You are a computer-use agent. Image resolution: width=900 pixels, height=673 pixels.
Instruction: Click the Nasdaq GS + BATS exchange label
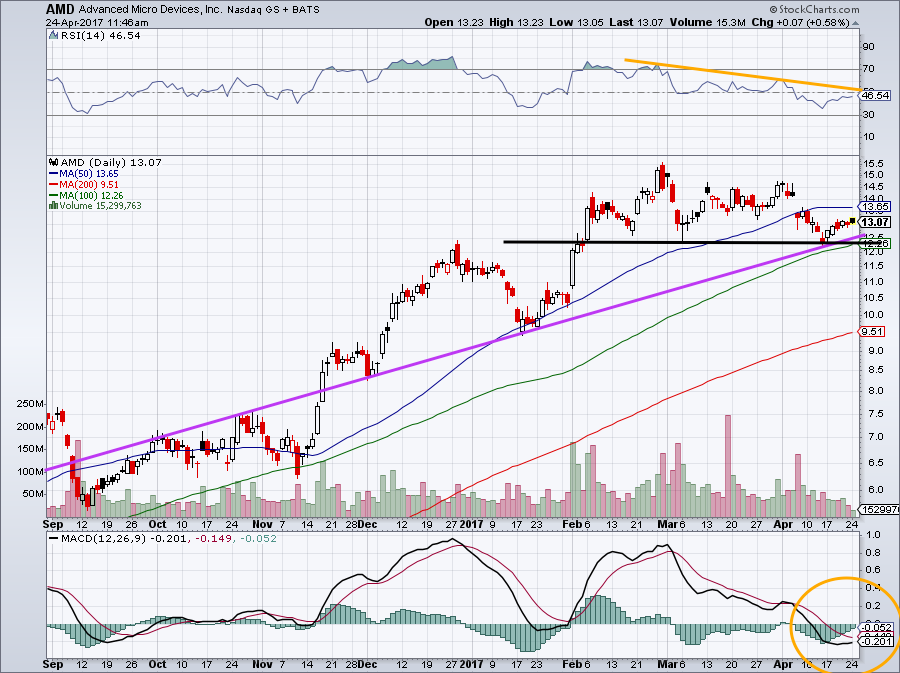[273, 10]
